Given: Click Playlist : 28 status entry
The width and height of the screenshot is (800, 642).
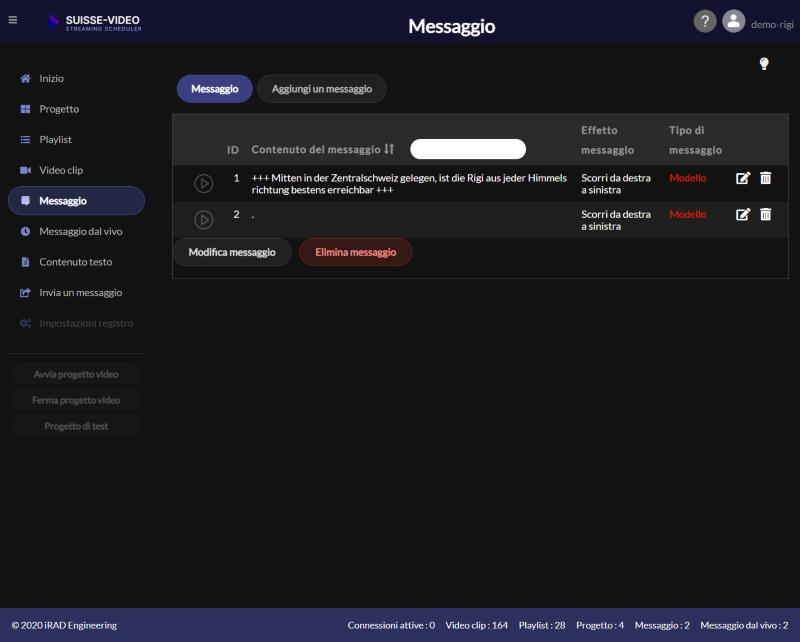Looking at the screenshot, I should pyautogui.click(x=542, y=625).
